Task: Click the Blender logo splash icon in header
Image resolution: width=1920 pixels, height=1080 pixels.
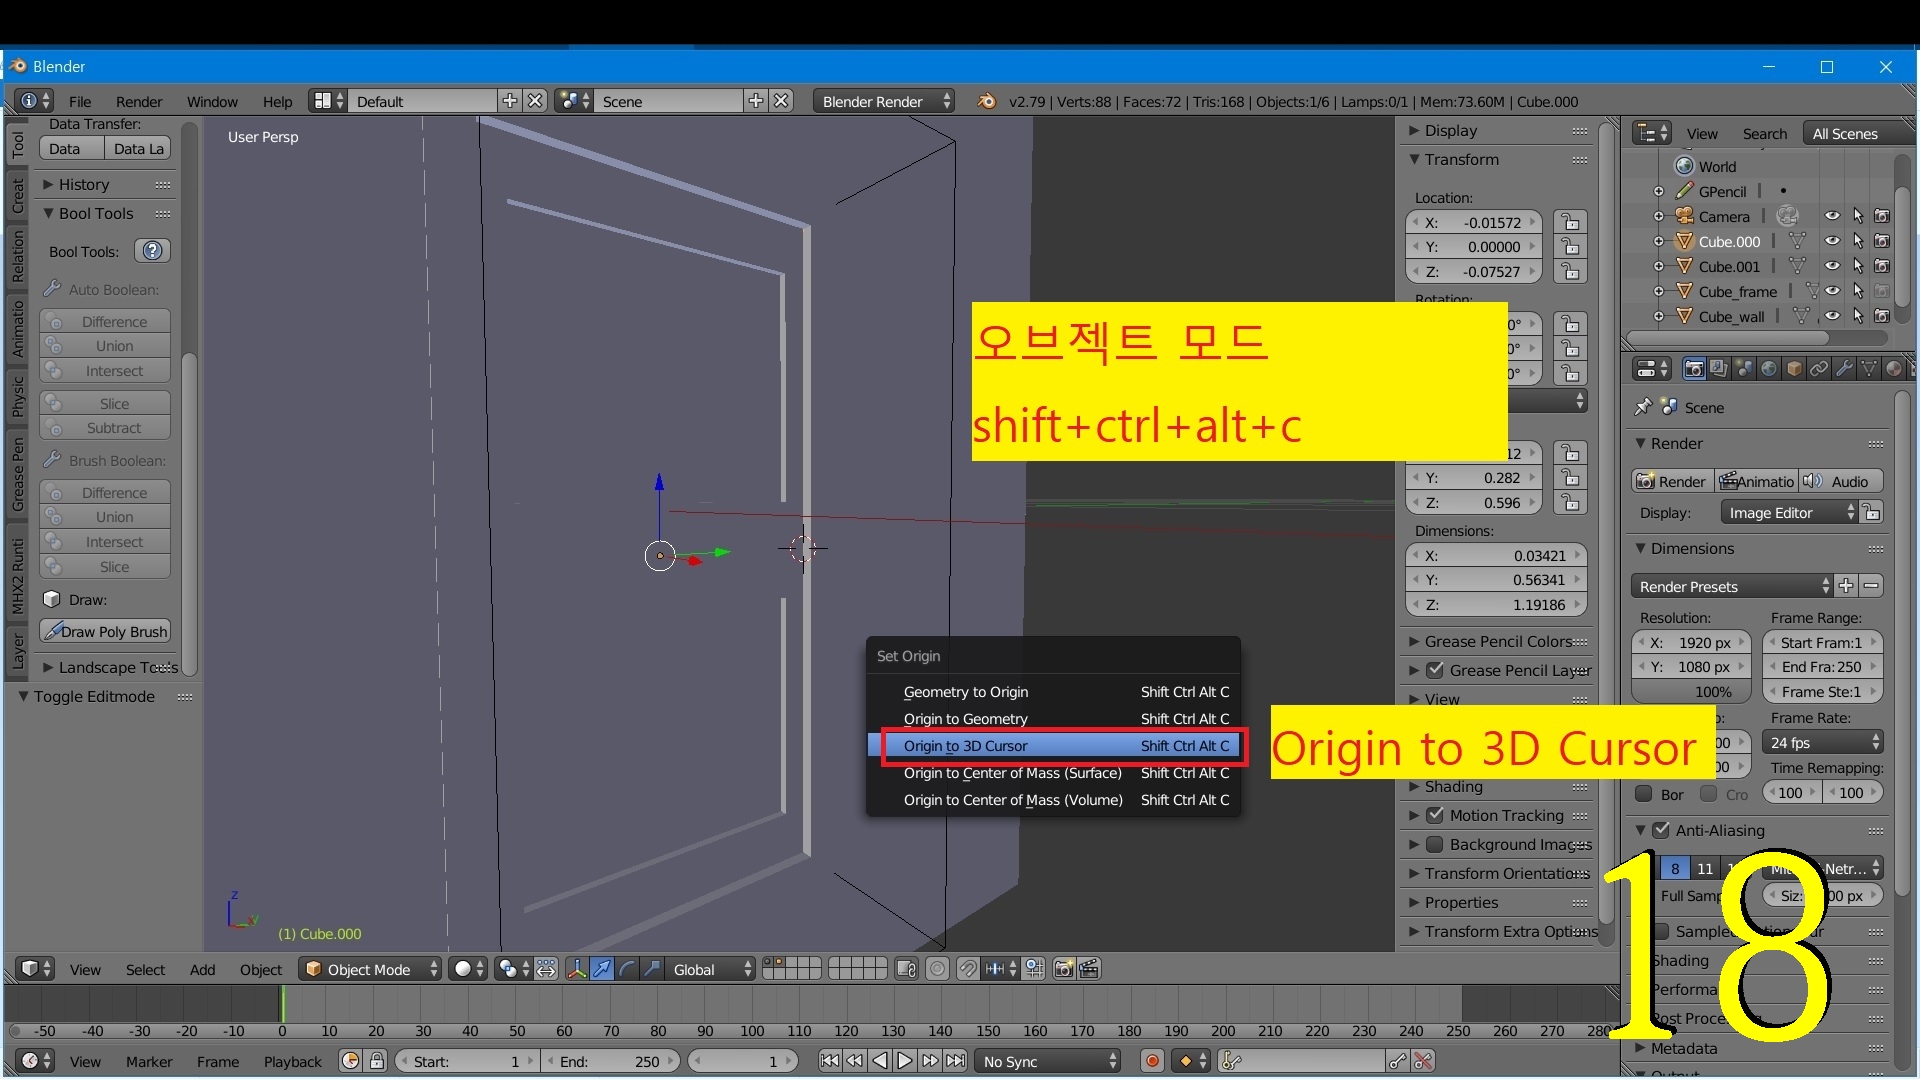Action: click(986, 101)
